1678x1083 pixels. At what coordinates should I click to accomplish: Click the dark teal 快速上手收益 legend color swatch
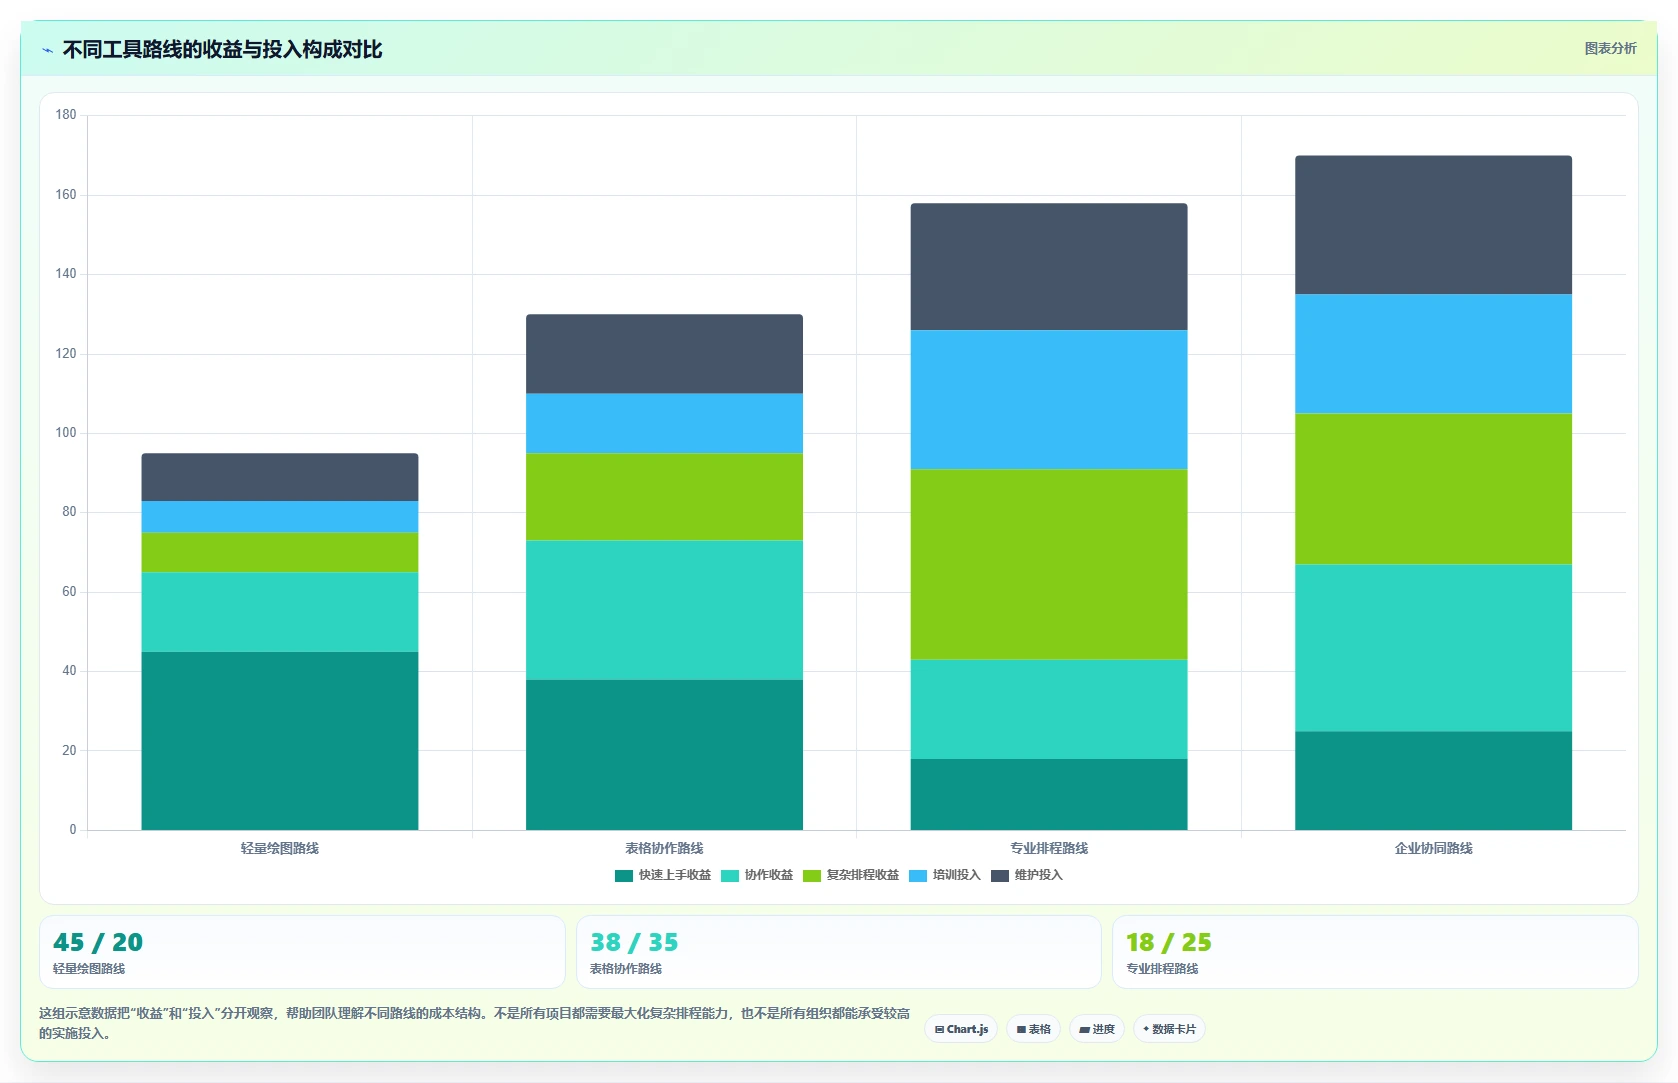pyautogui.click(x=624, y=876)
